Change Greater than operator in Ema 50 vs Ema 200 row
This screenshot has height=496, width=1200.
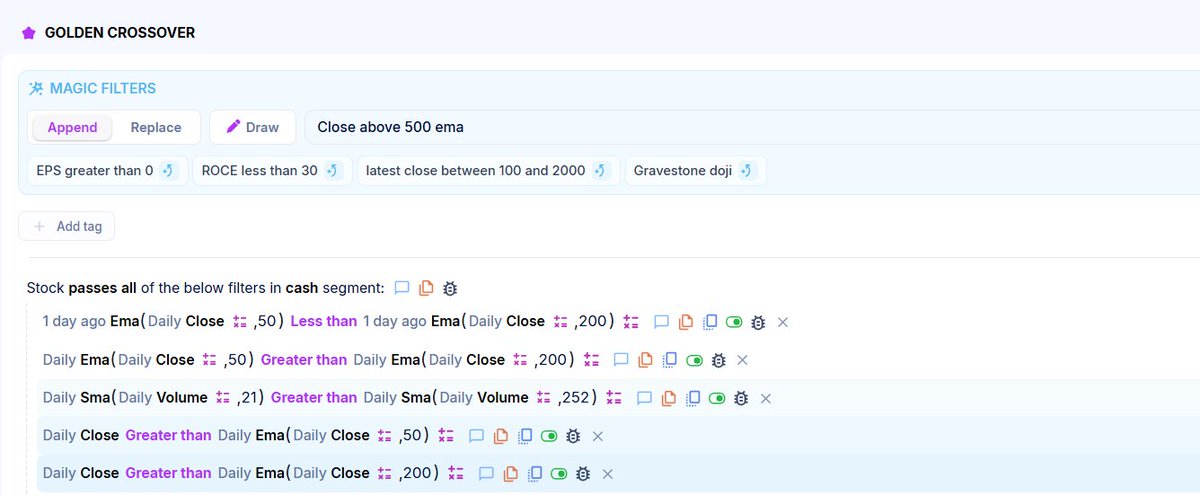pos(304,359)
